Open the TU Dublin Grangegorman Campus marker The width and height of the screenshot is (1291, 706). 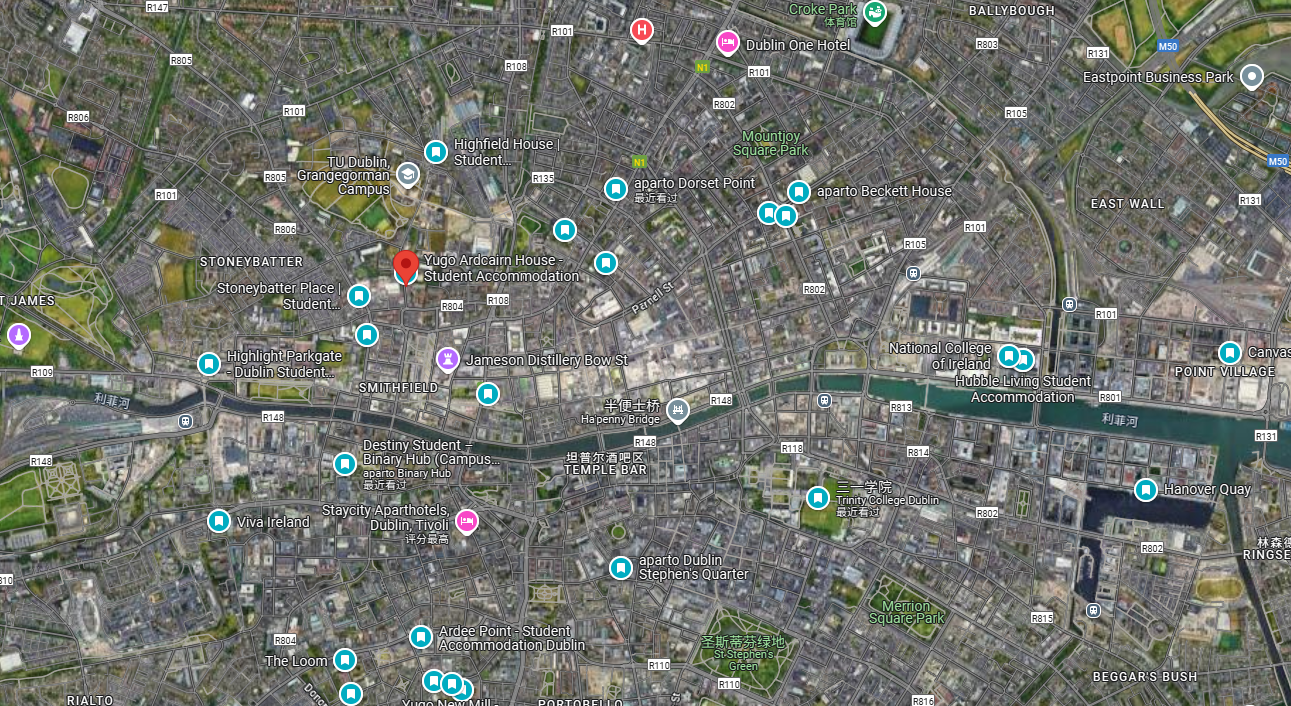(408, 175)
